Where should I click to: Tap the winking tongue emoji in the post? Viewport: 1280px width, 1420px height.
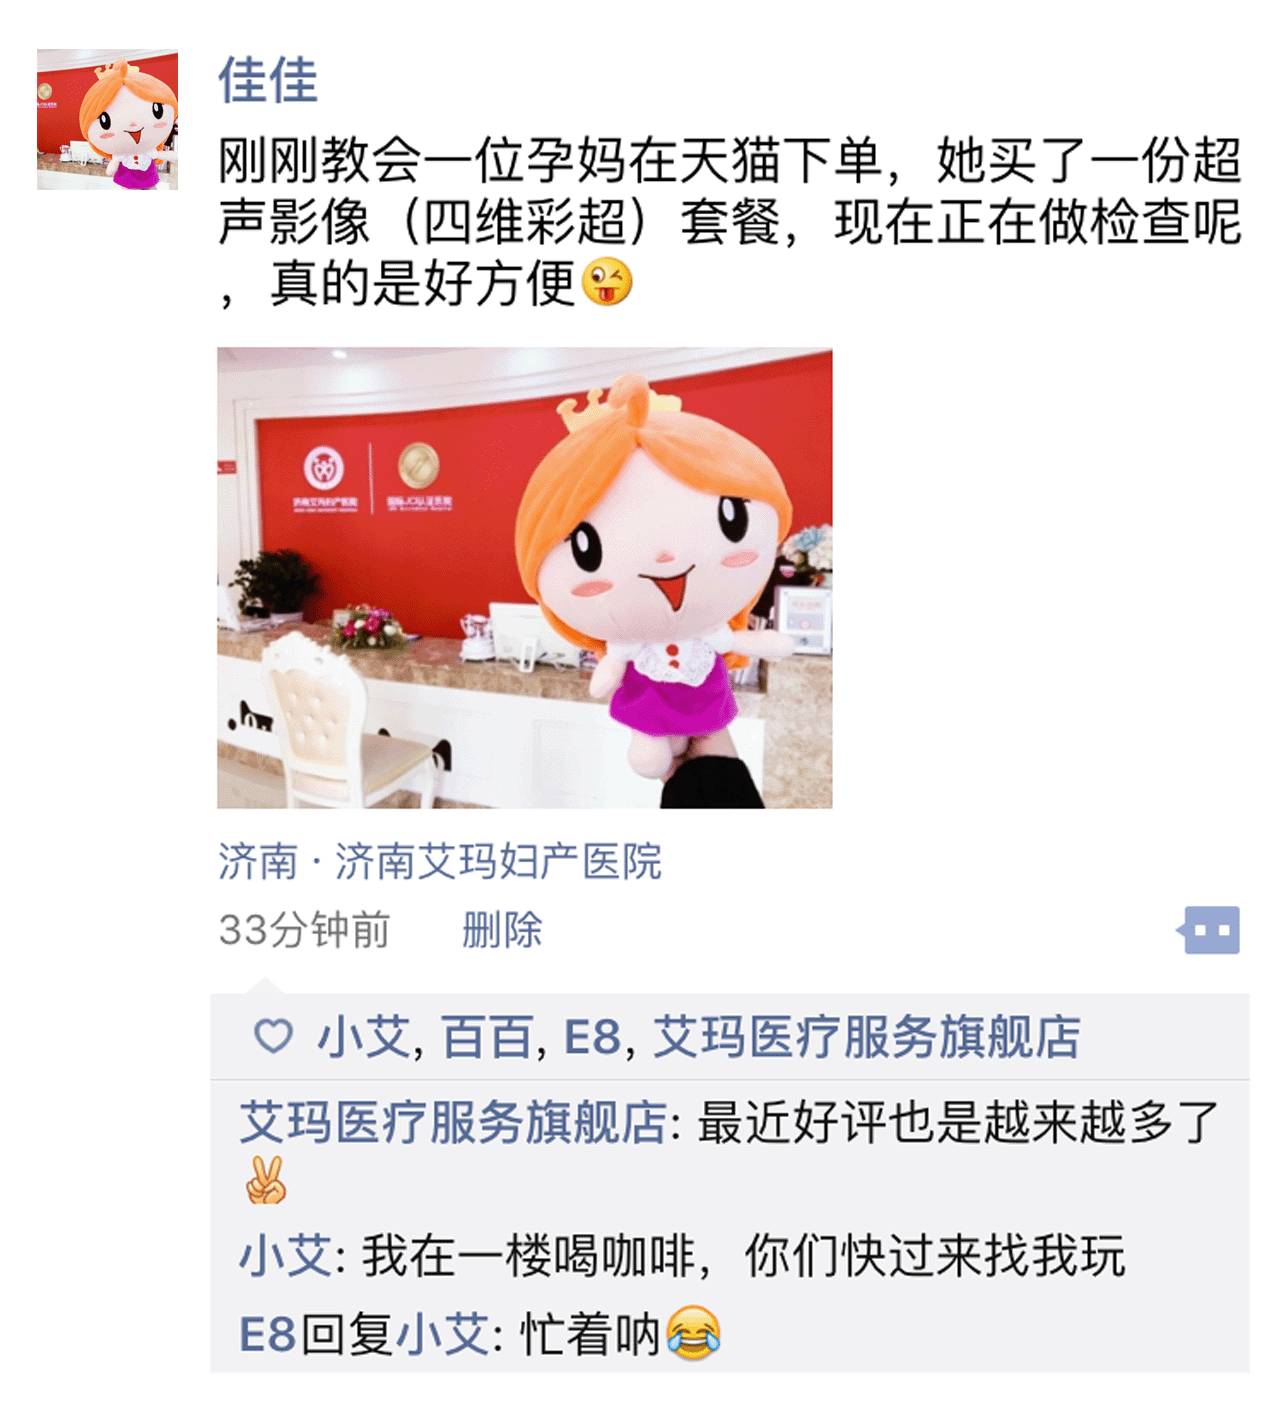pyautogui.click(x=608, y=282)
